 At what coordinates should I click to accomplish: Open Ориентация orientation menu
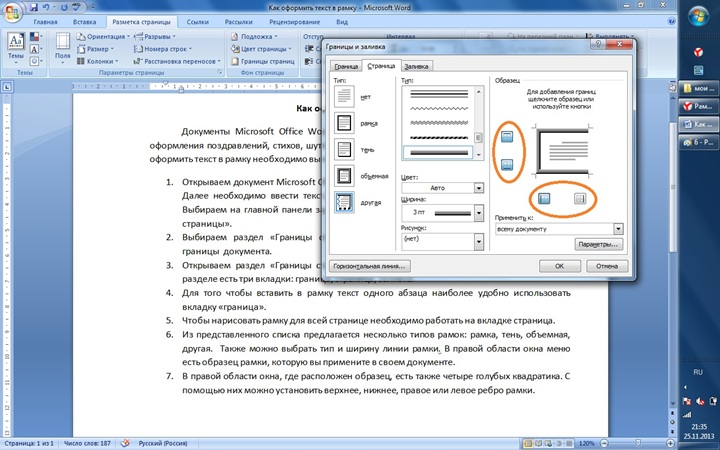coord(103,36)
